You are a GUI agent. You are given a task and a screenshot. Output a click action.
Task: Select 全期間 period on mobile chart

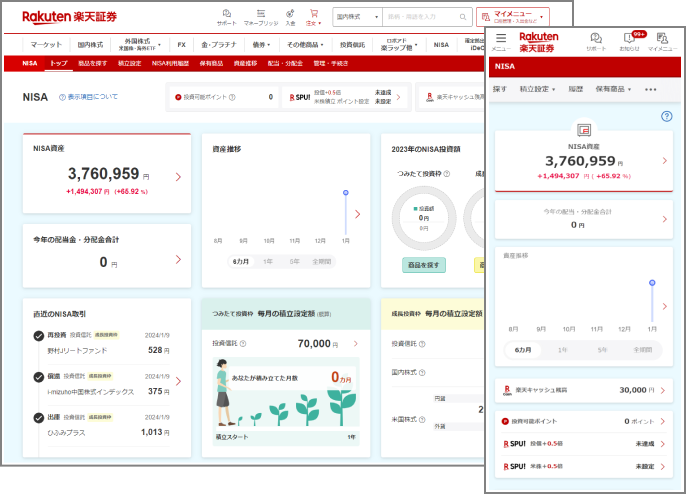(x=643, y=350)
